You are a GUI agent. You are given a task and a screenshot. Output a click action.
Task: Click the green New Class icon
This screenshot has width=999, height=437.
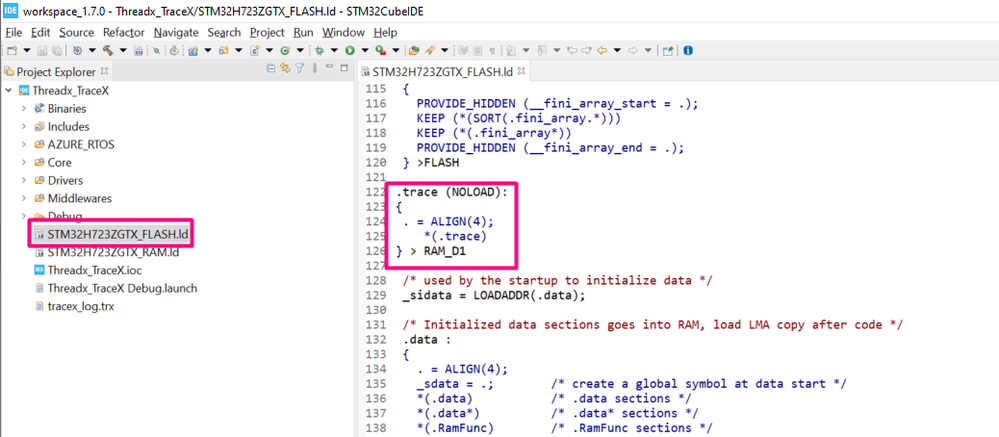tap(285, 50)
